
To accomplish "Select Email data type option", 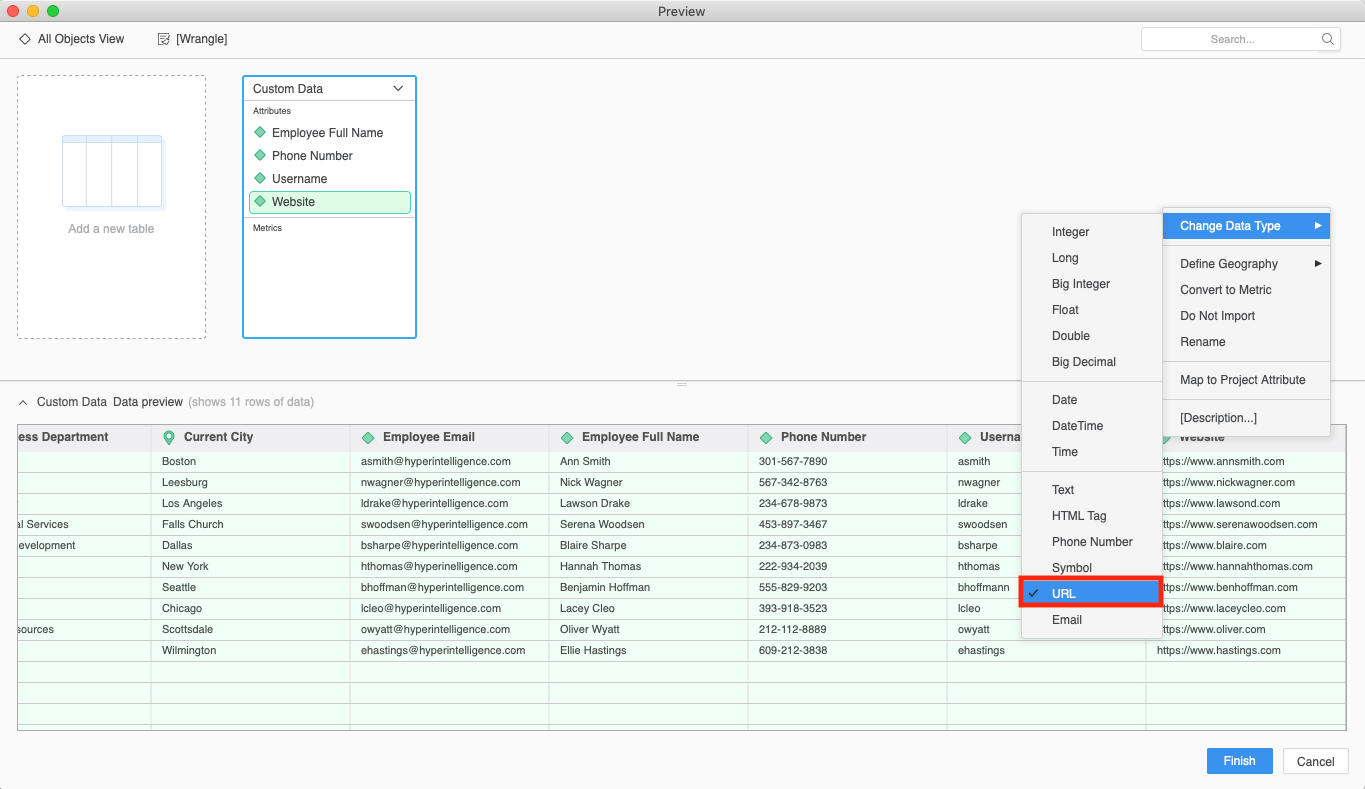I will (1067, 620).
